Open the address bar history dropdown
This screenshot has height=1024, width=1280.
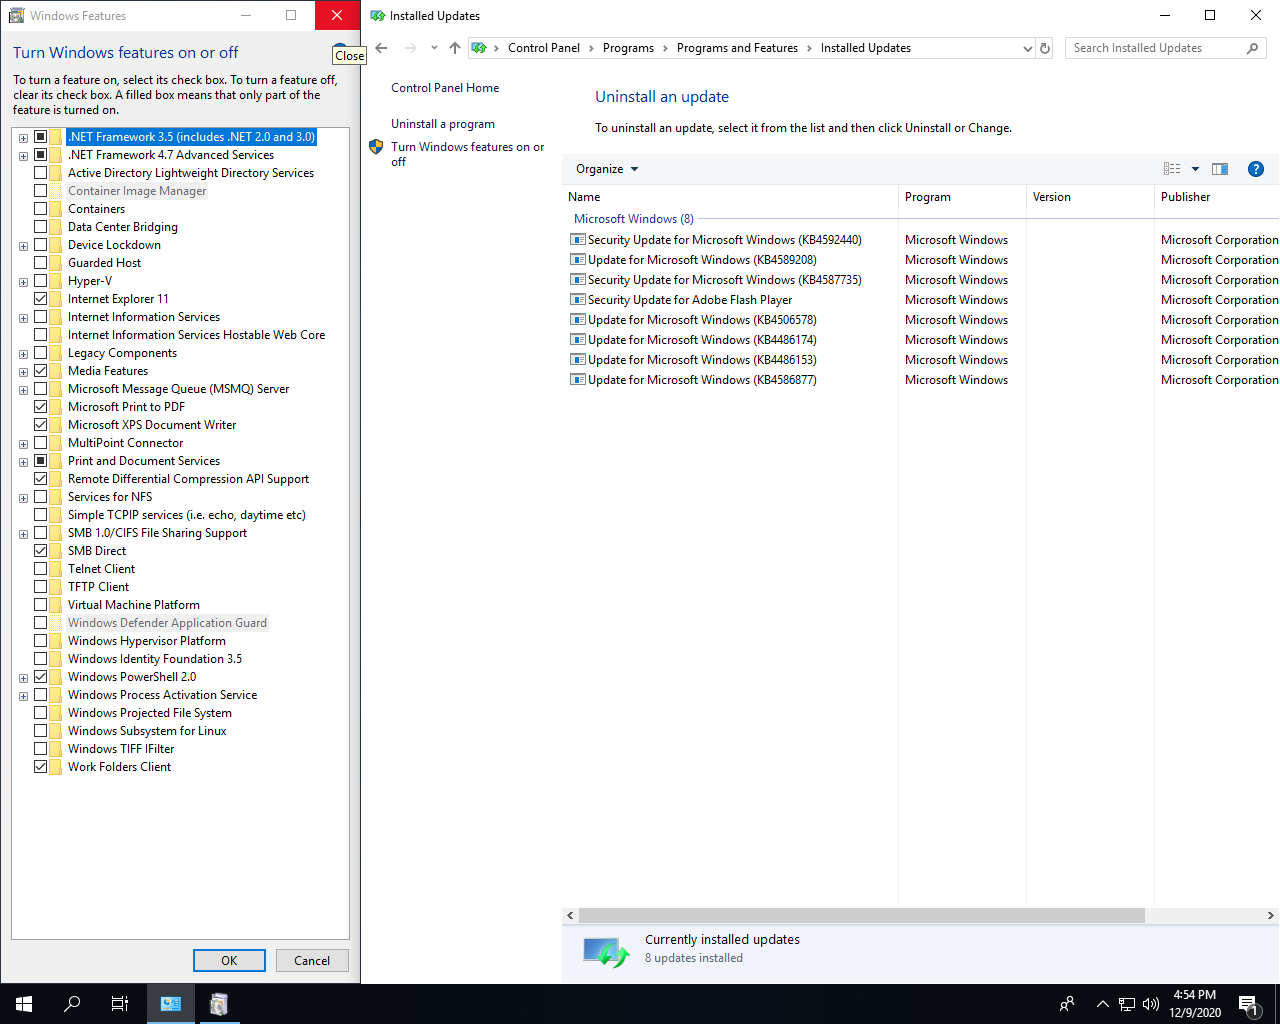pyautogui.click(x=1027, y=48)
